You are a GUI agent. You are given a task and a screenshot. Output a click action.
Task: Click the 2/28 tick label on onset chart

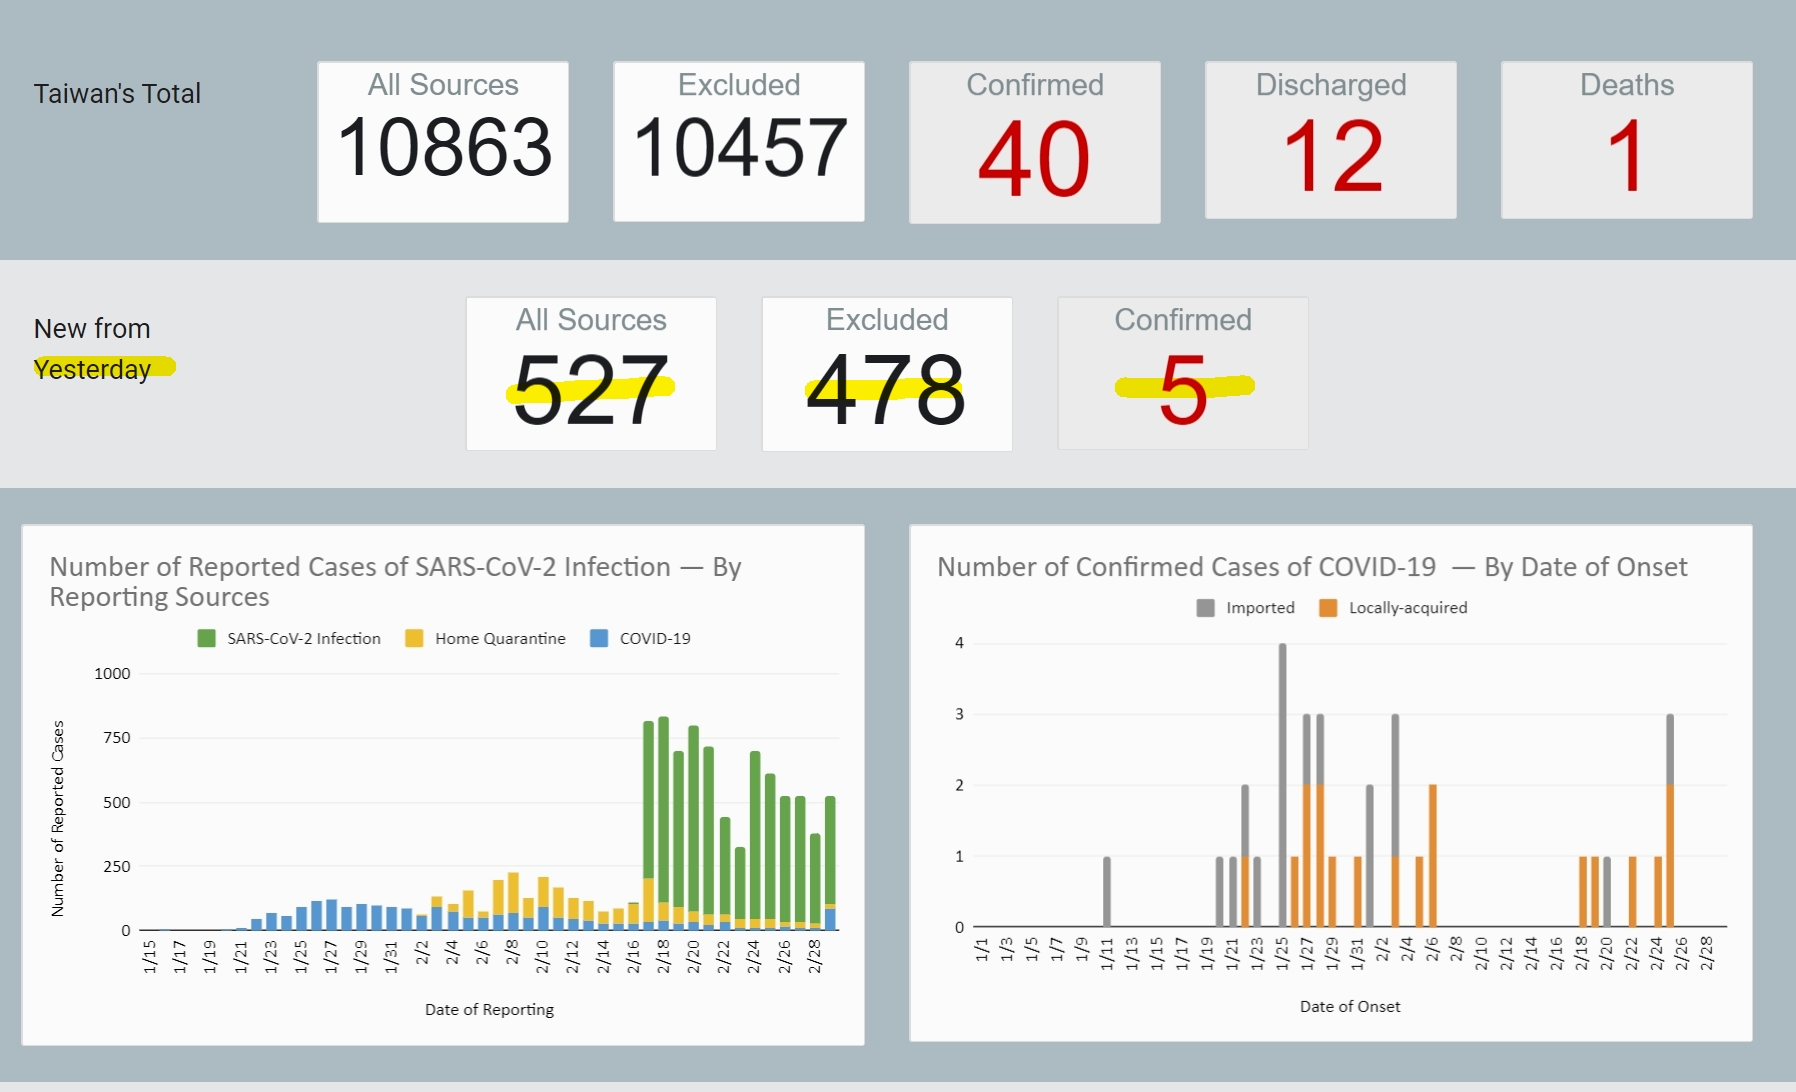coord(1707,952)
